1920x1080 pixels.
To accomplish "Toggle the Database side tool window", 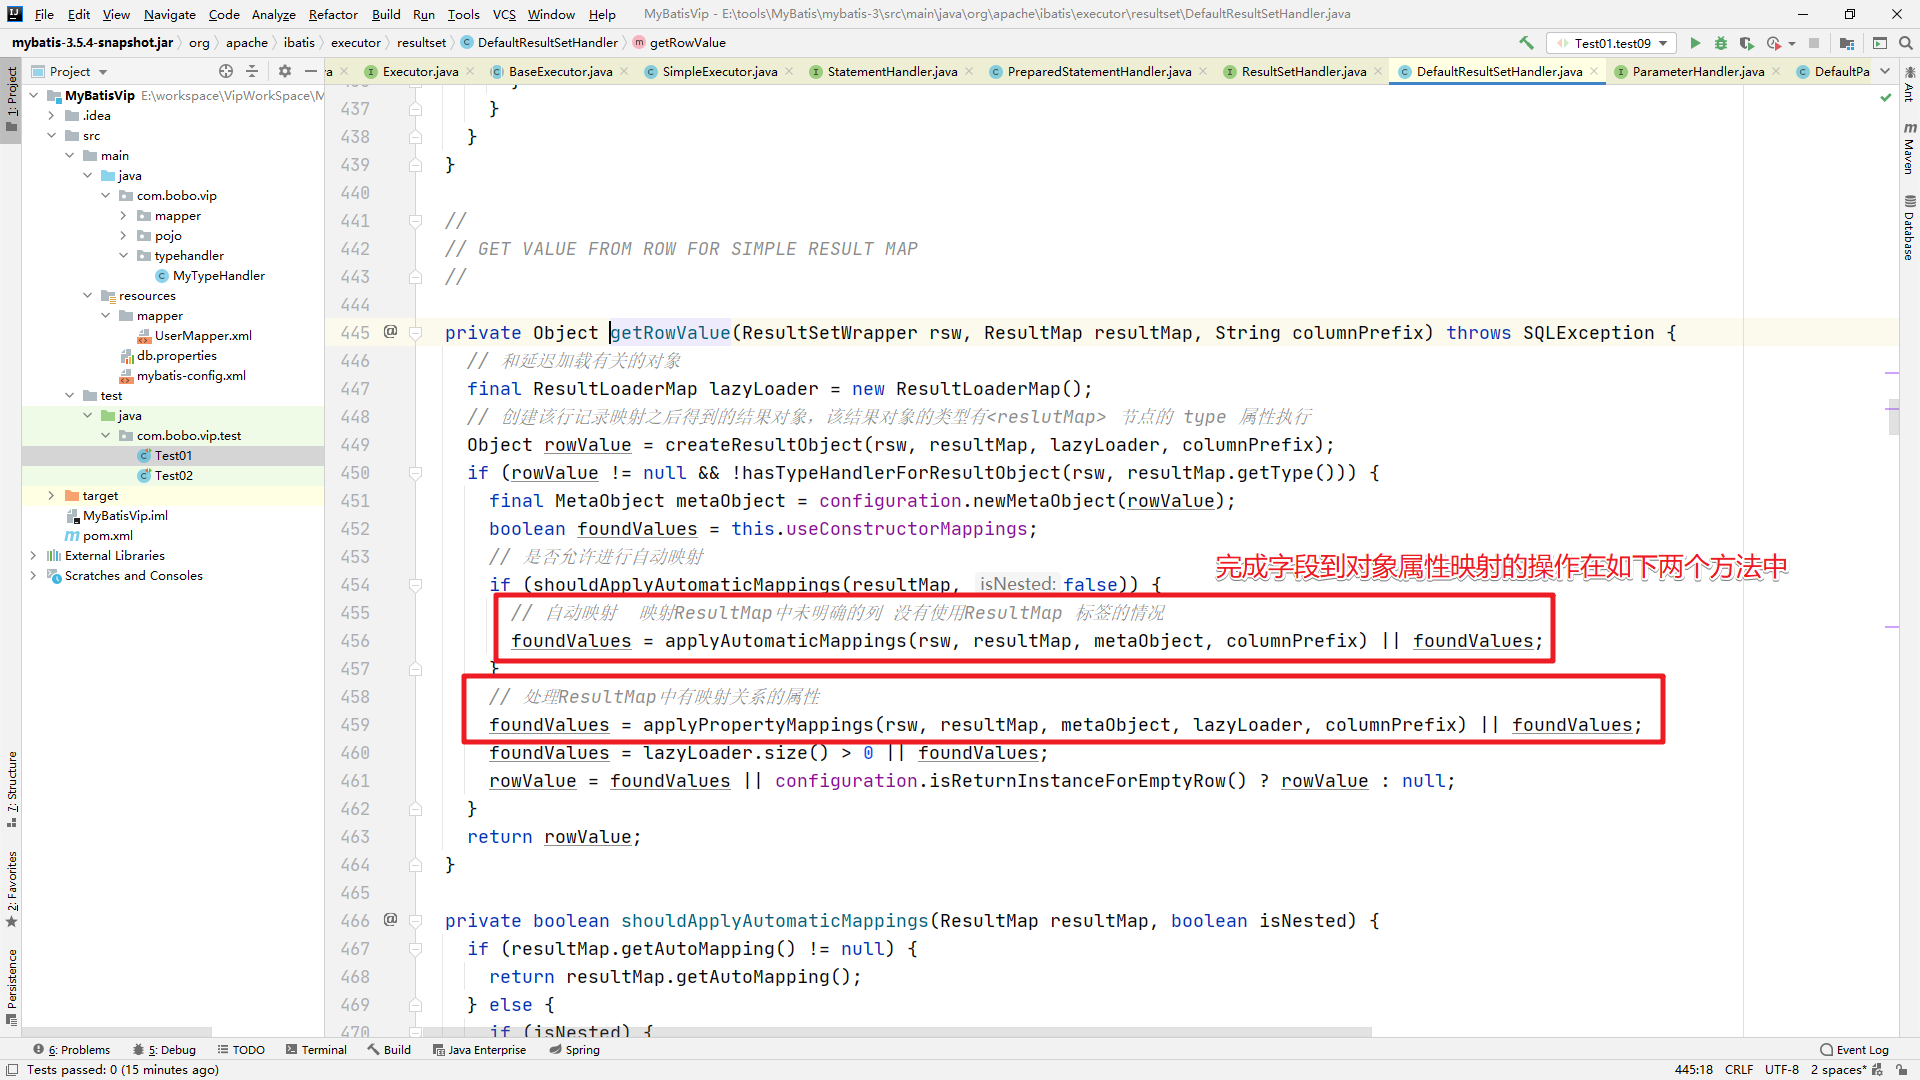I will click(1909, 228).
